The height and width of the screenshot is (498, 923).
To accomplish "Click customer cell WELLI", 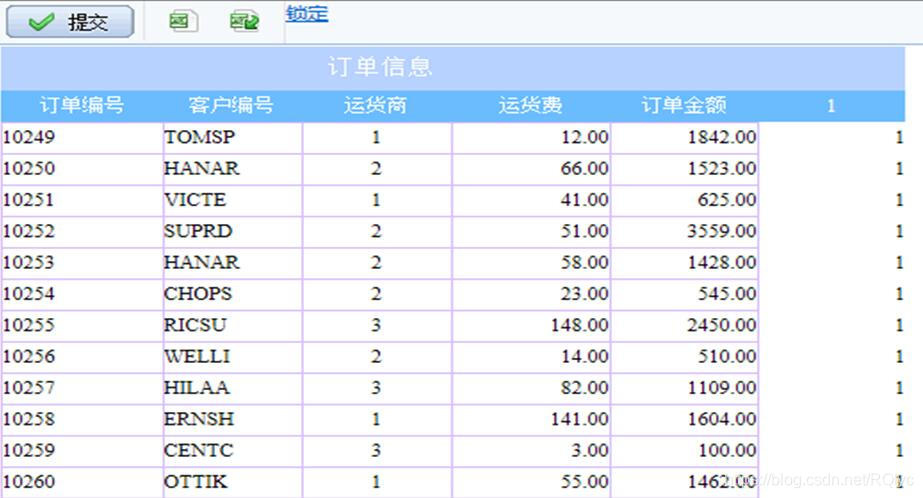I will (x=233, y=357).
